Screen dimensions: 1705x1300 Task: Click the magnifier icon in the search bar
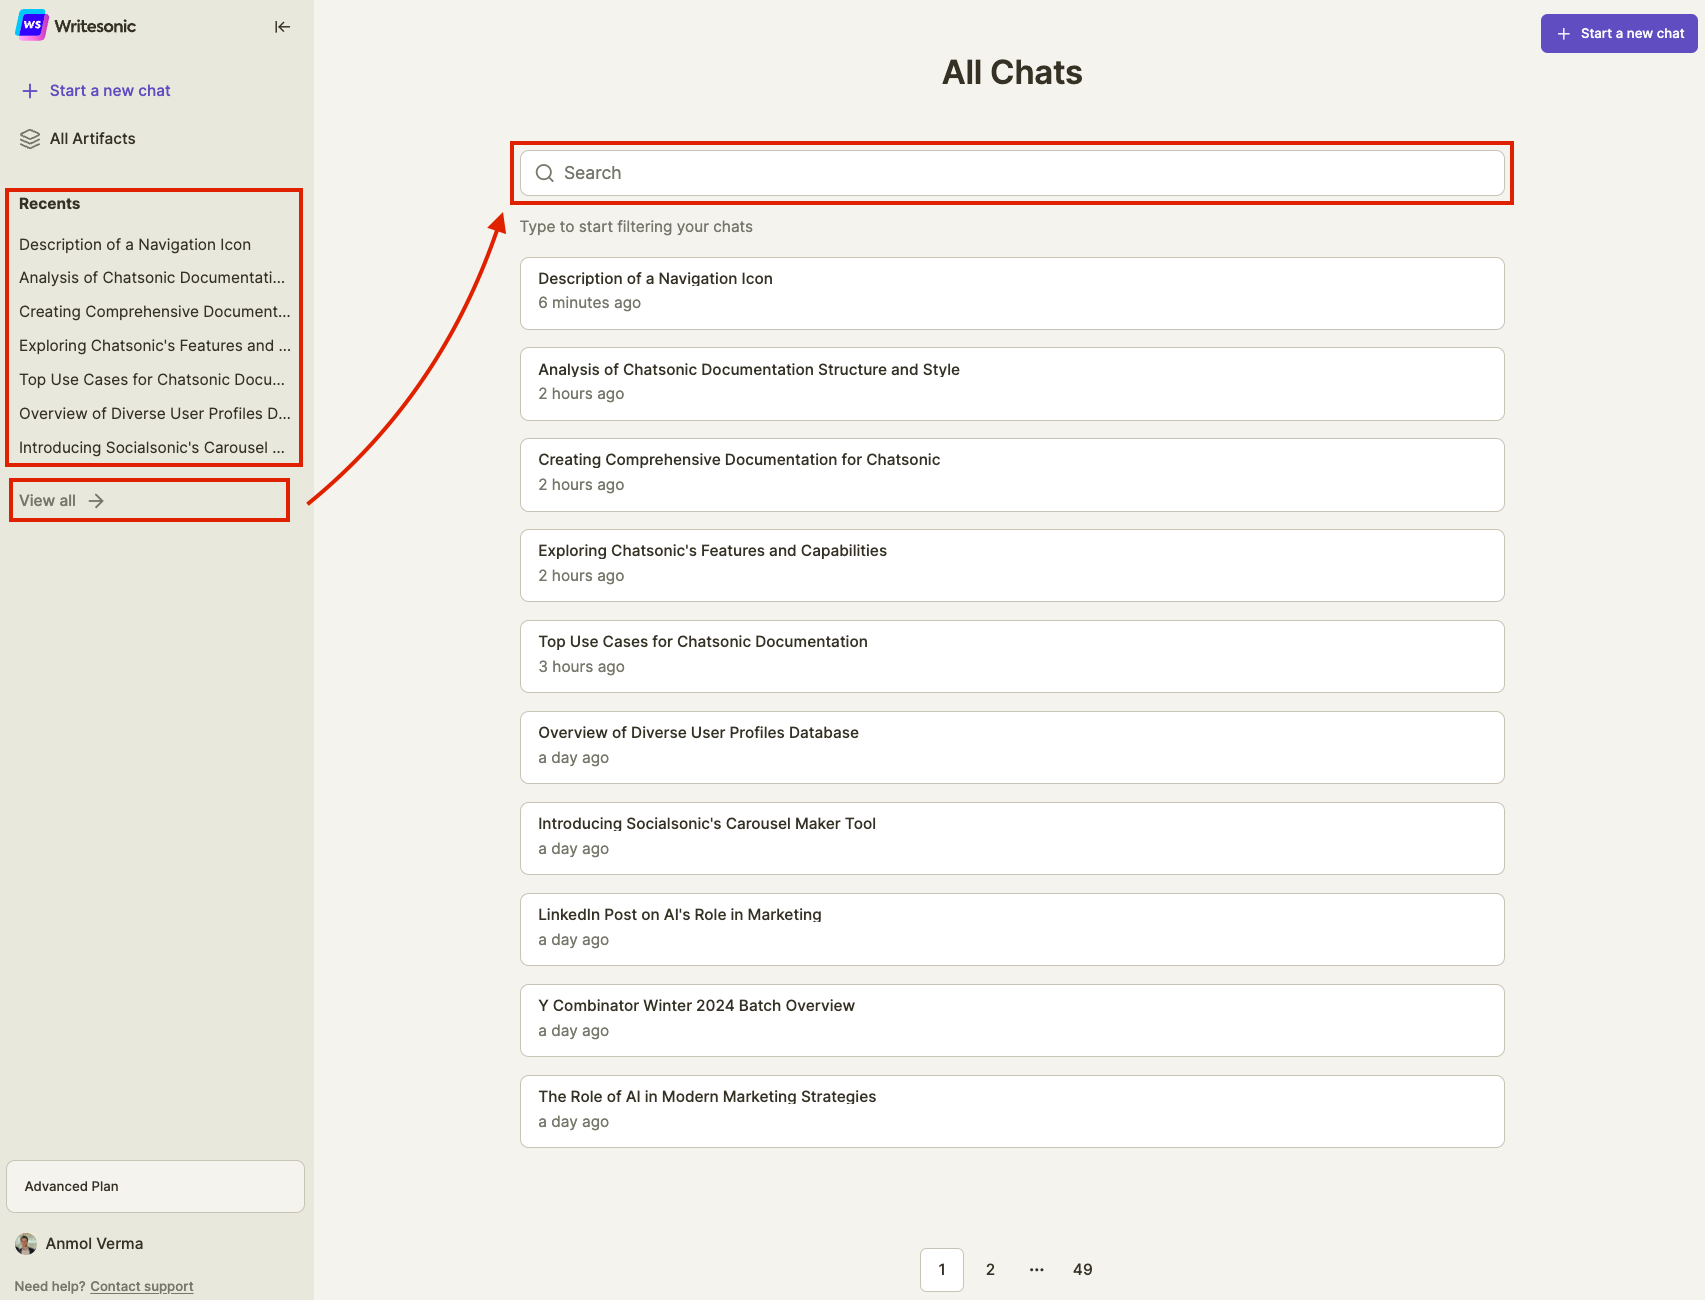point(545,173)
